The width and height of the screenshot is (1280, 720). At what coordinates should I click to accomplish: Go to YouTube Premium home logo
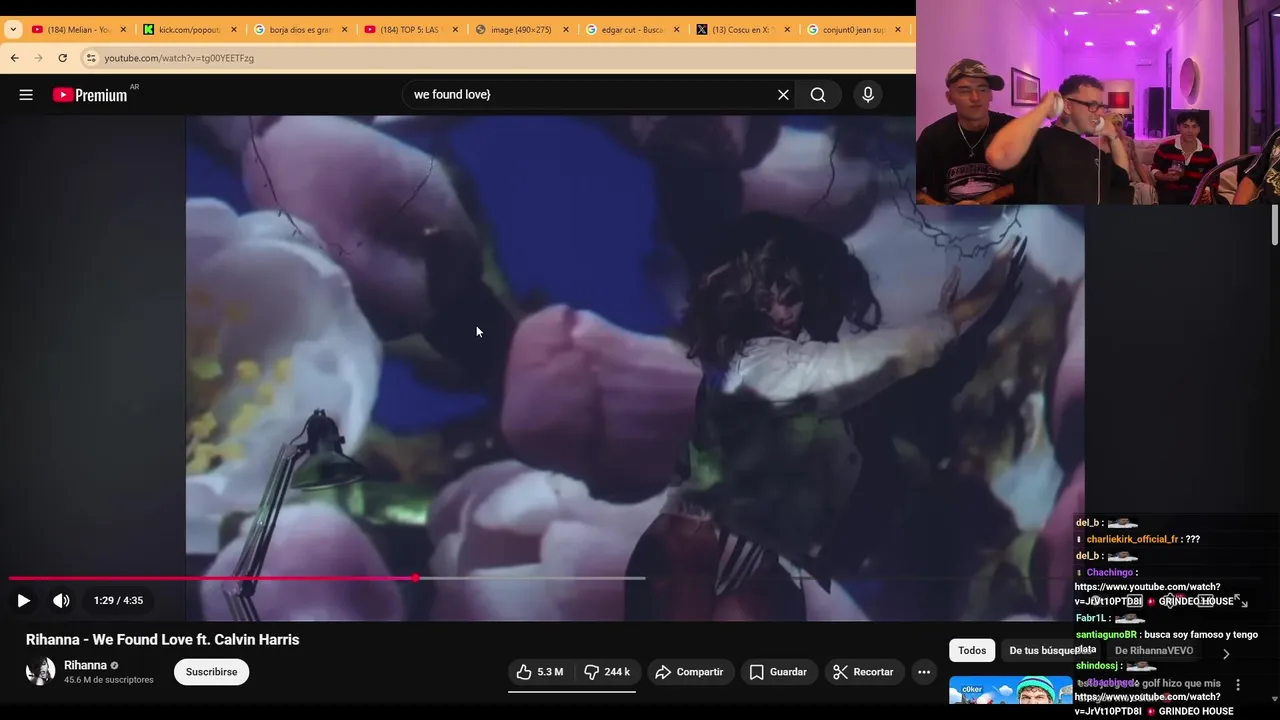click(x=91, y=95)
